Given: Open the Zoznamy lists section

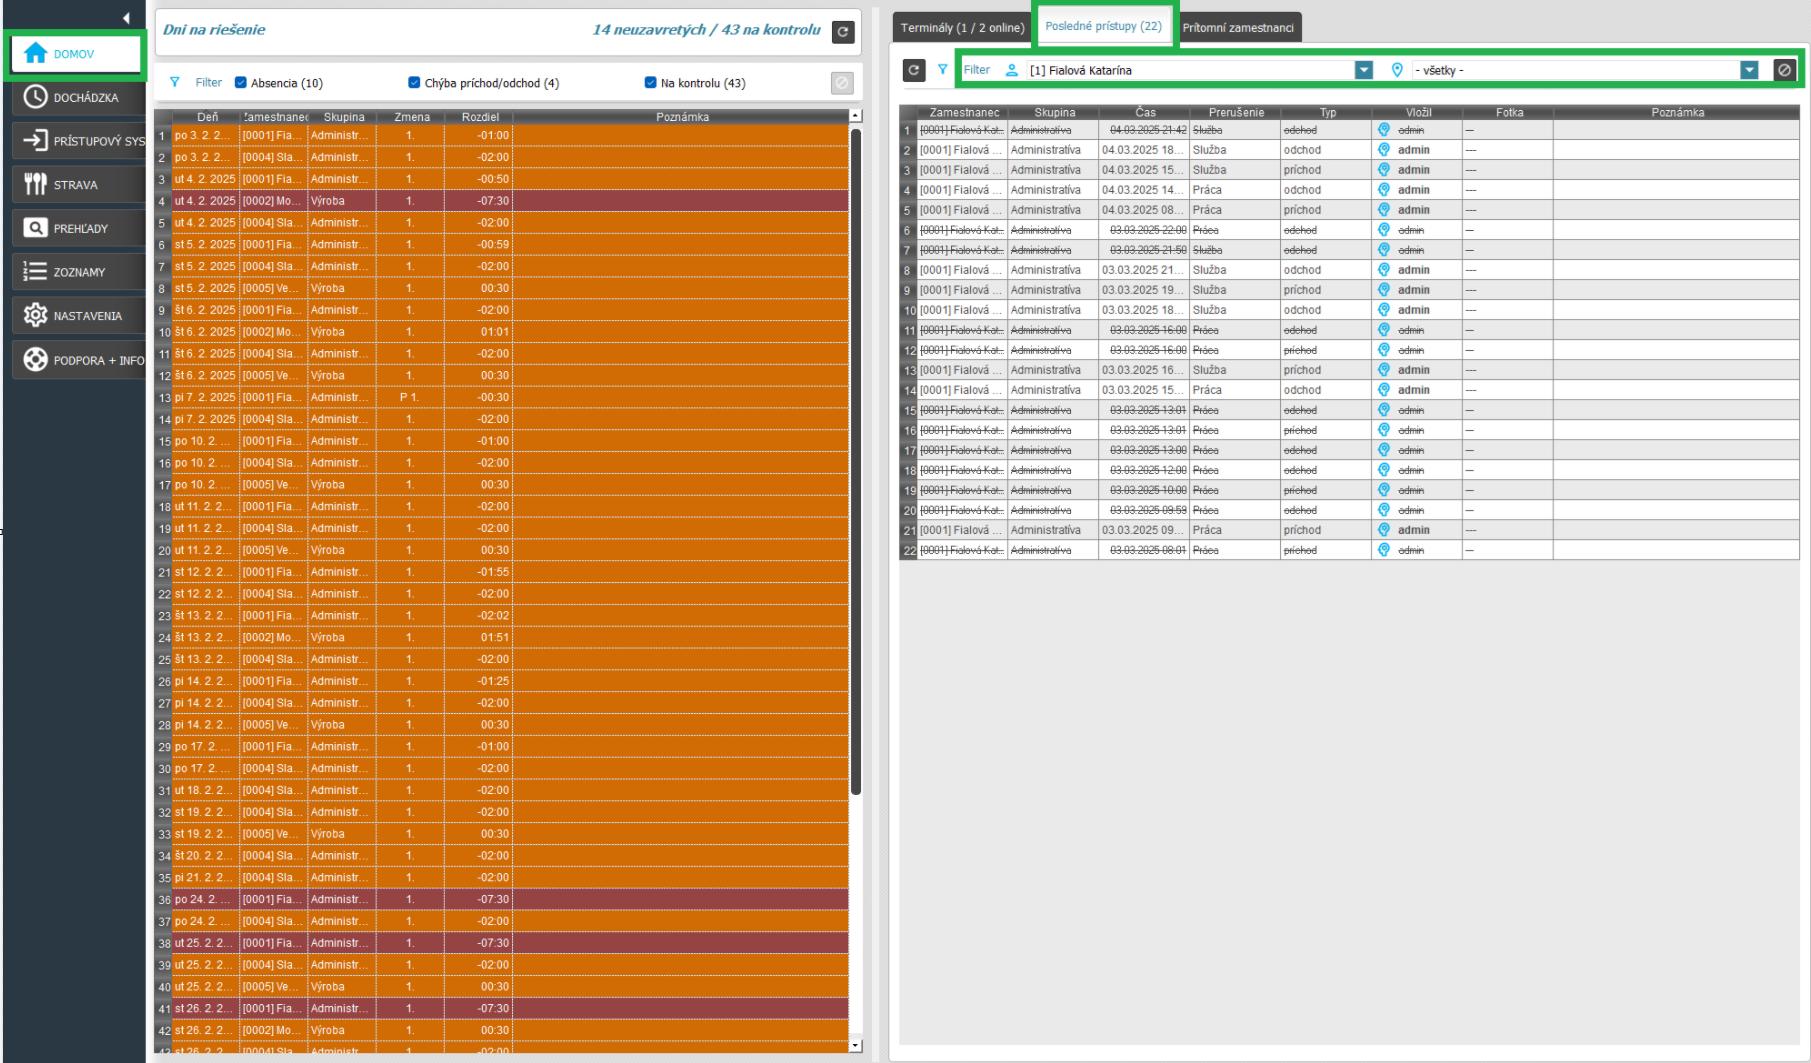Looking at the screenshot, I should point(78,272).
